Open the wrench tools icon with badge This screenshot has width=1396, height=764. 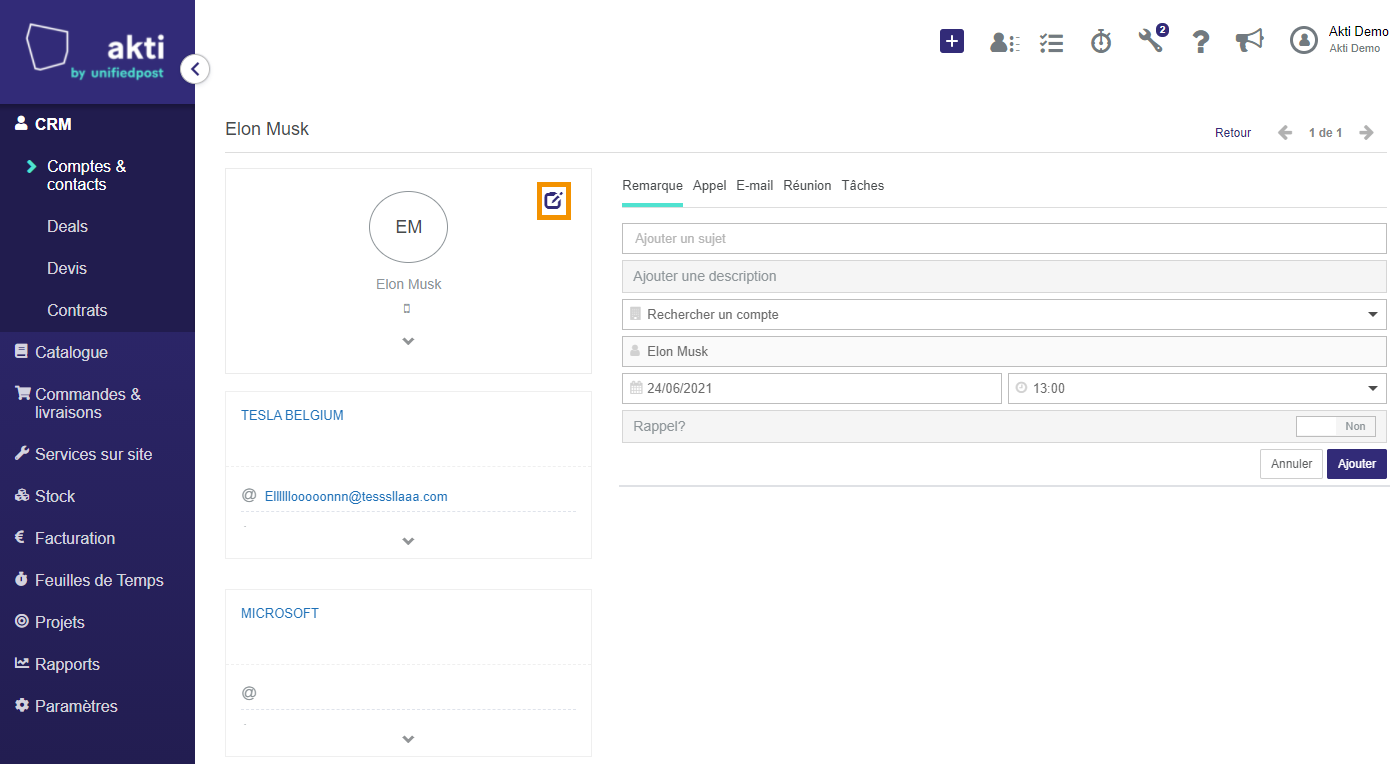coord(1152,39)
